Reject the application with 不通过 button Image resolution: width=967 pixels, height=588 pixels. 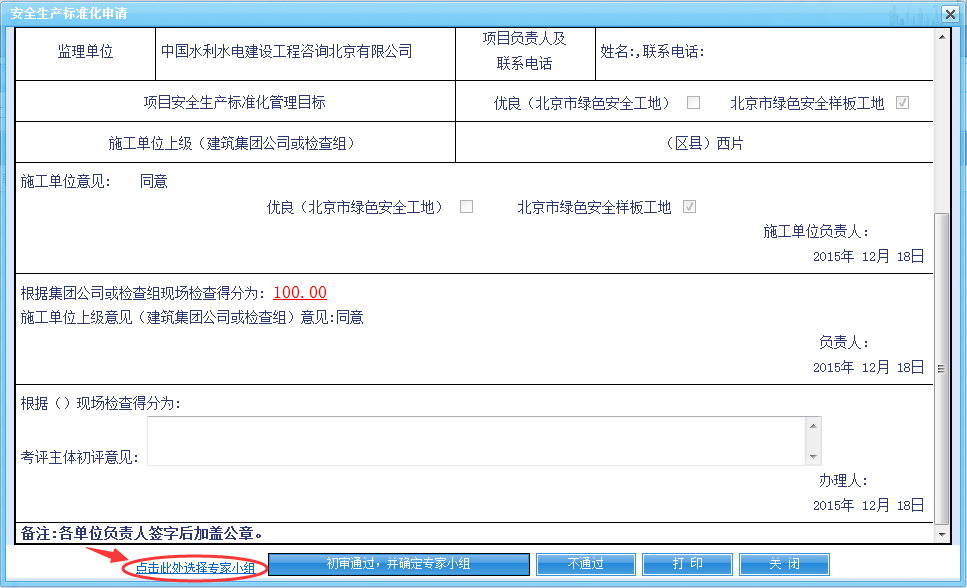[x=585, y=564]
